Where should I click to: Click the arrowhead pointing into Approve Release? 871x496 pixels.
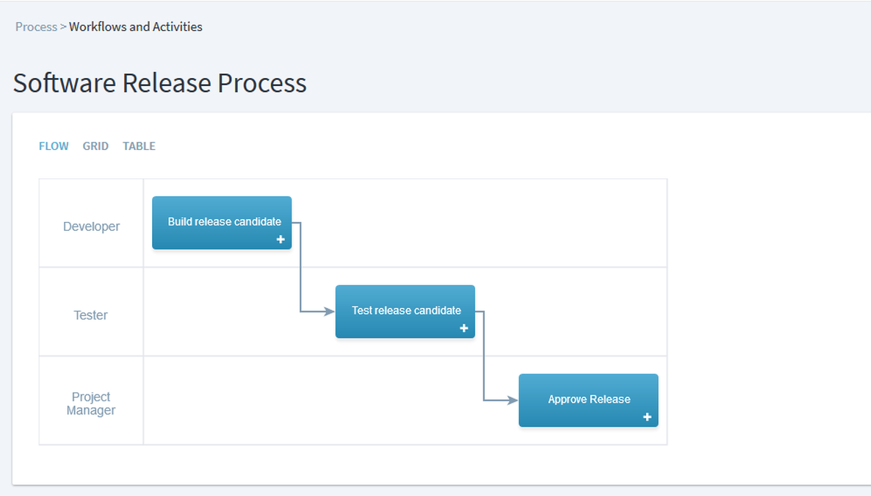512,400
